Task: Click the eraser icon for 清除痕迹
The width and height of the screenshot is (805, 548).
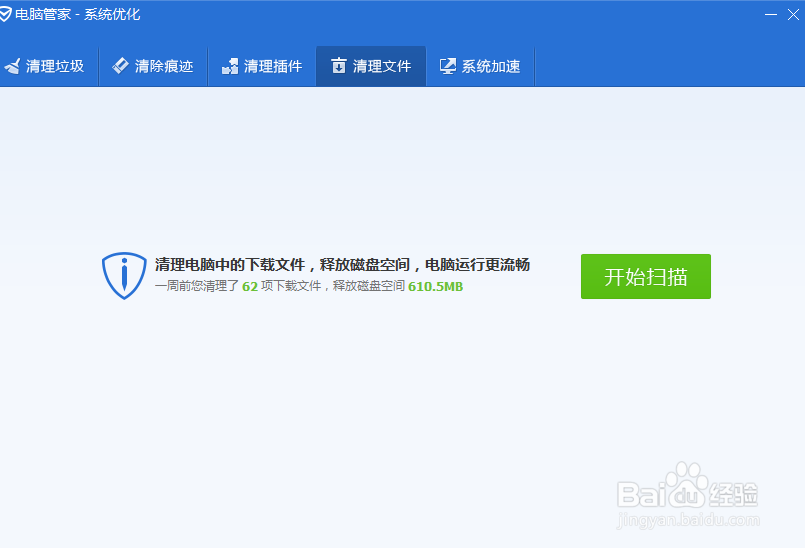Action: [x=121, y=65]
